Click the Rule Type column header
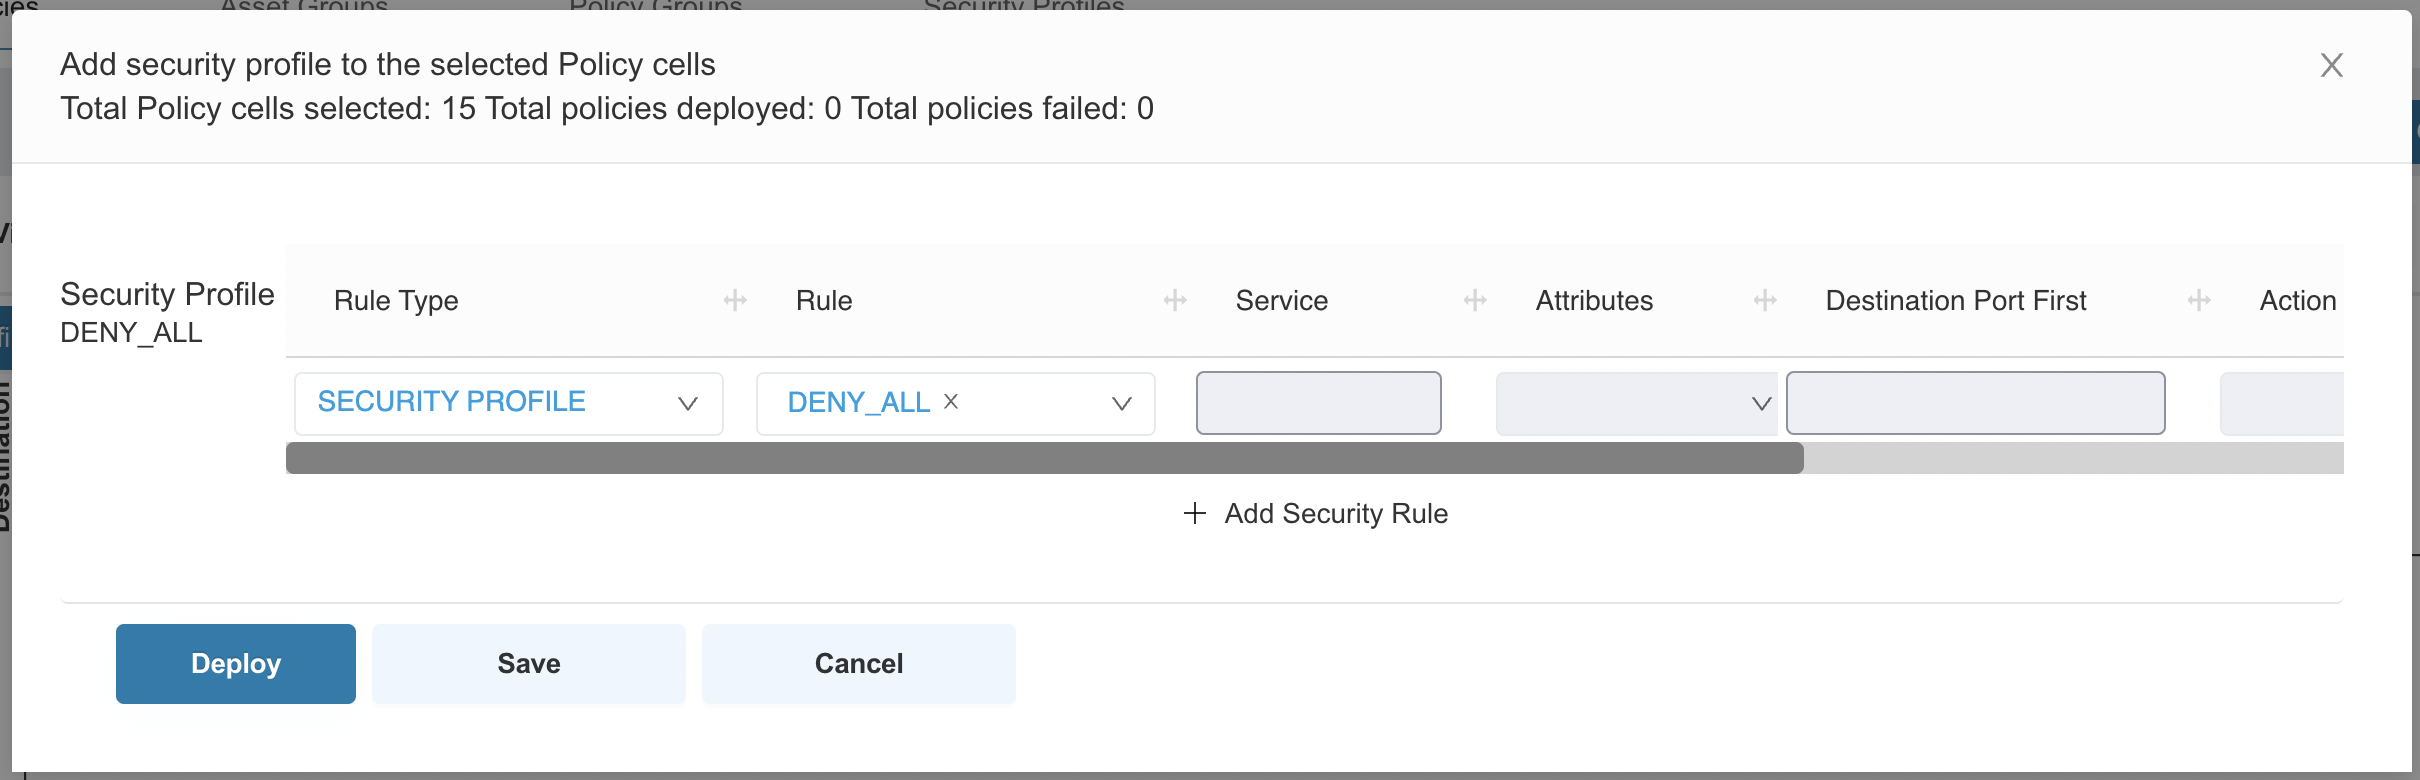Viewport: 2420px width, 780px height. click(396, 300)
